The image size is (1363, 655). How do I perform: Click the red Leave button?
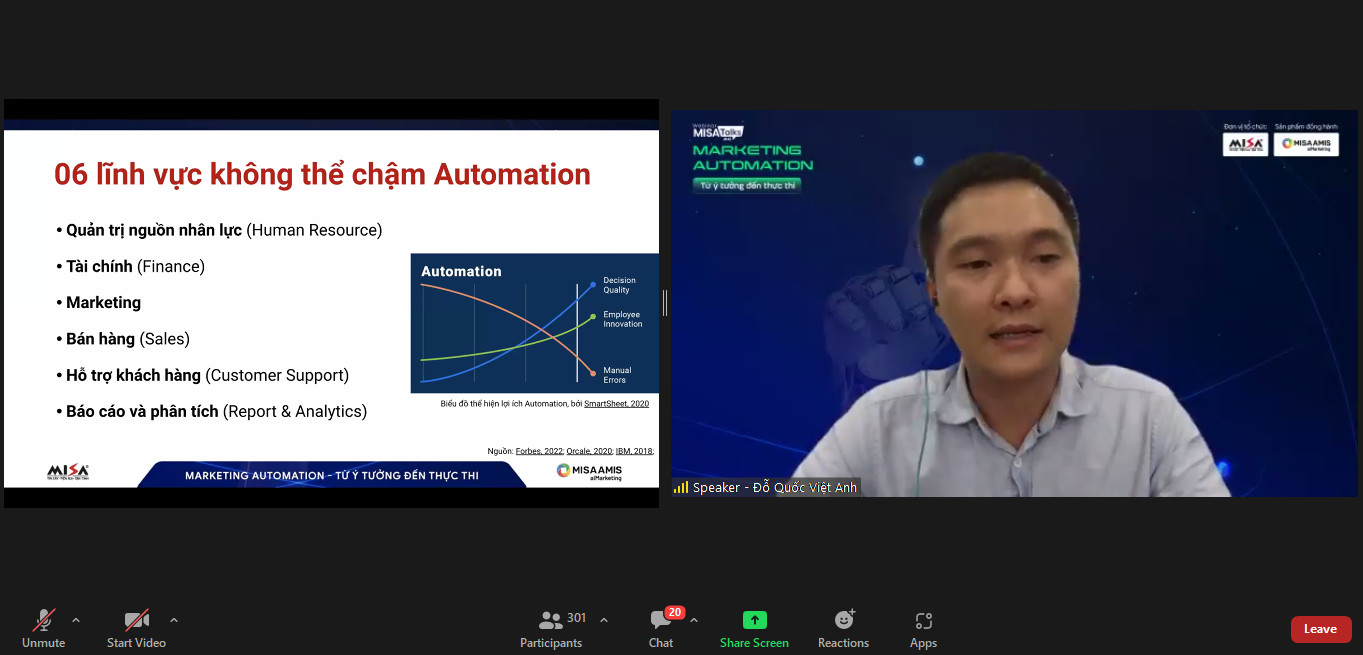[1320, 629]
